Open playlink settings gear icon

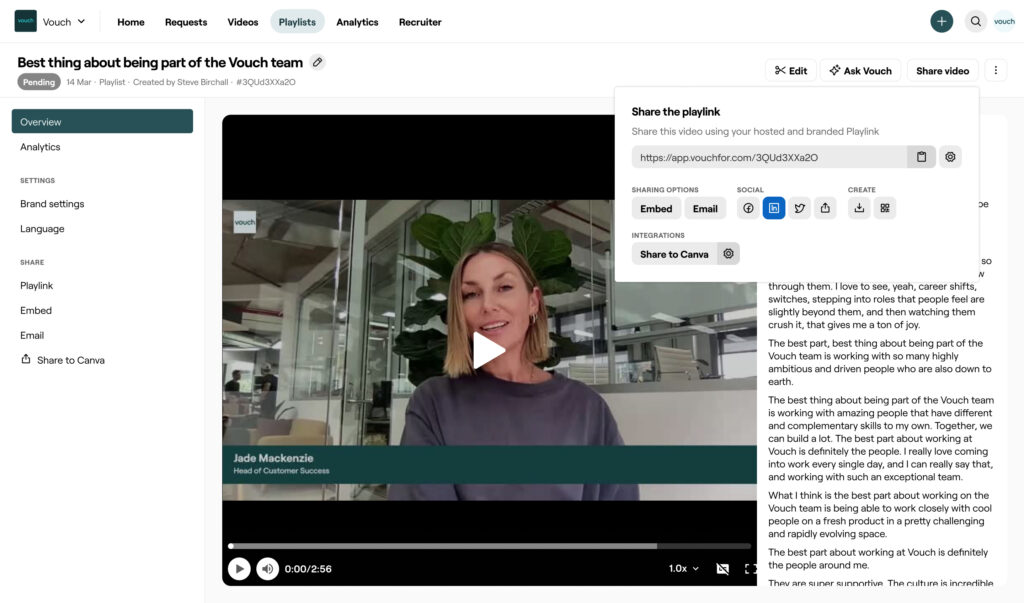(x=950, y=157)
